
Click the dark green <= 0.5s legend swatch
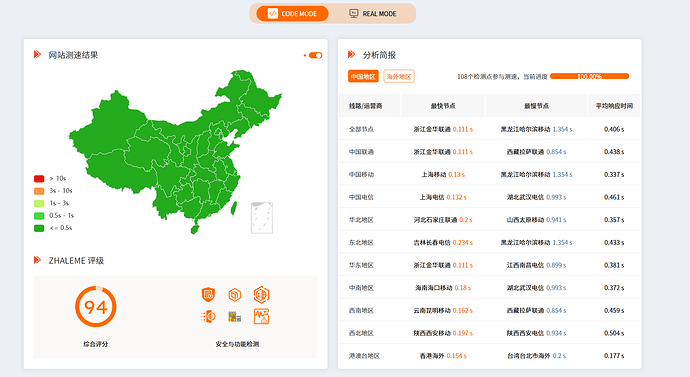click(39, 228)
